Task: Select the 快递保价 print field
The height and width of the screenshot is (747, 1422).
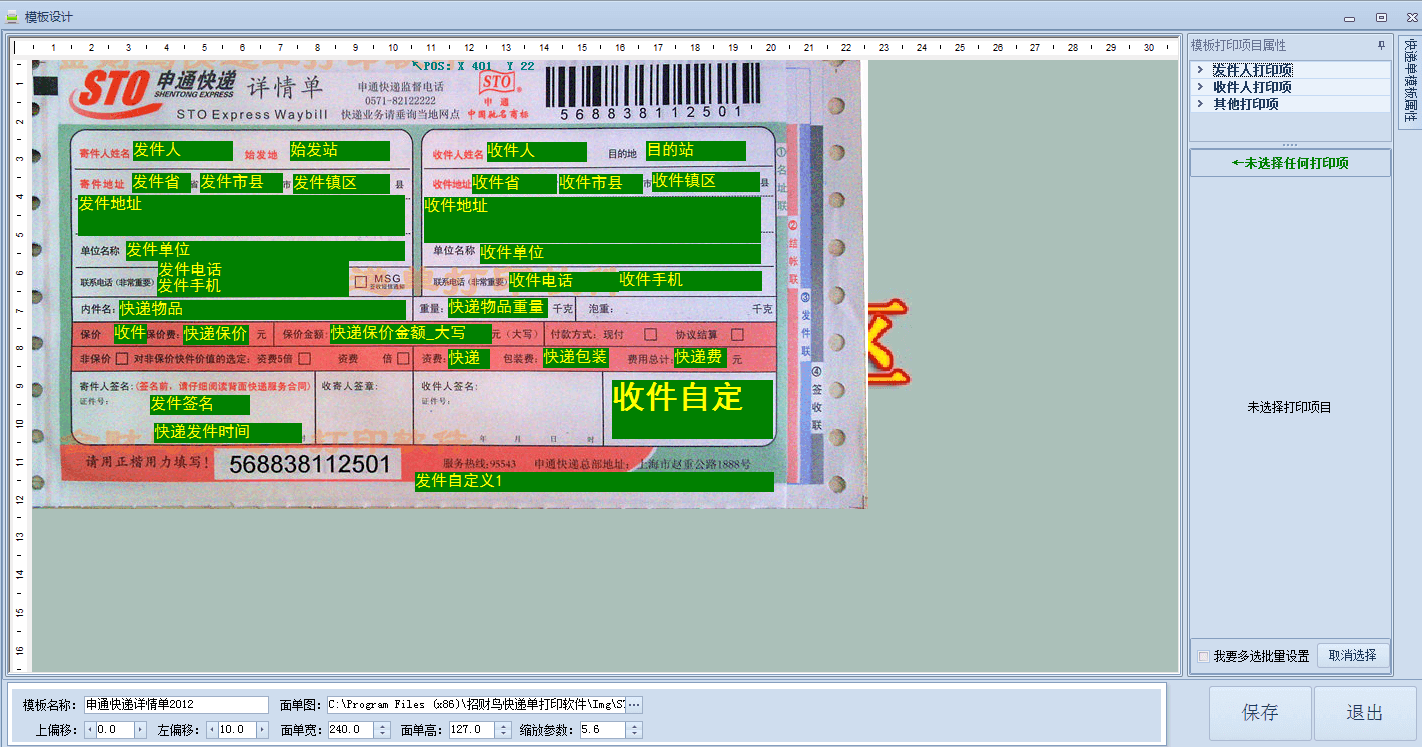Action: coord(216,334)
